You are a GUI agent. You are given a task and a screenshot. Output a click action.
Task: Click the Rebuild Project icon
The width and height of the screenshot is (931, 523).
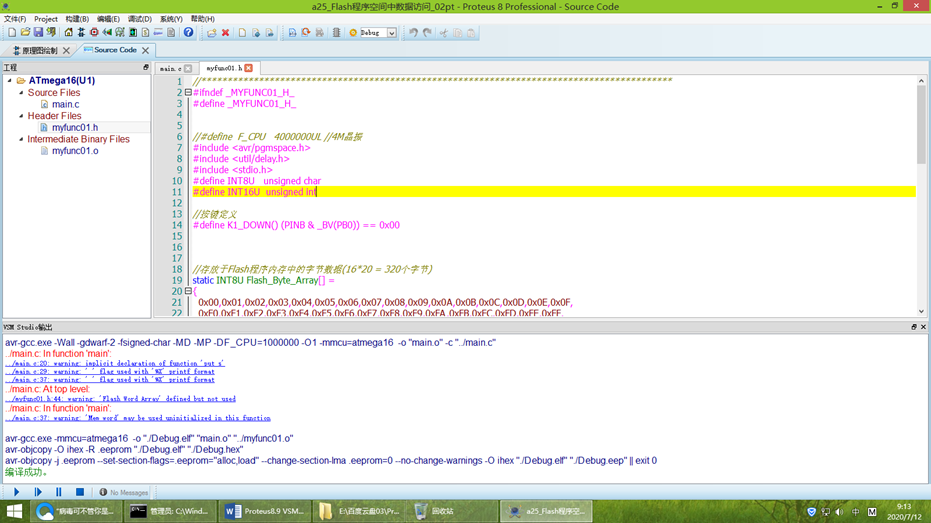coord(306,33)
